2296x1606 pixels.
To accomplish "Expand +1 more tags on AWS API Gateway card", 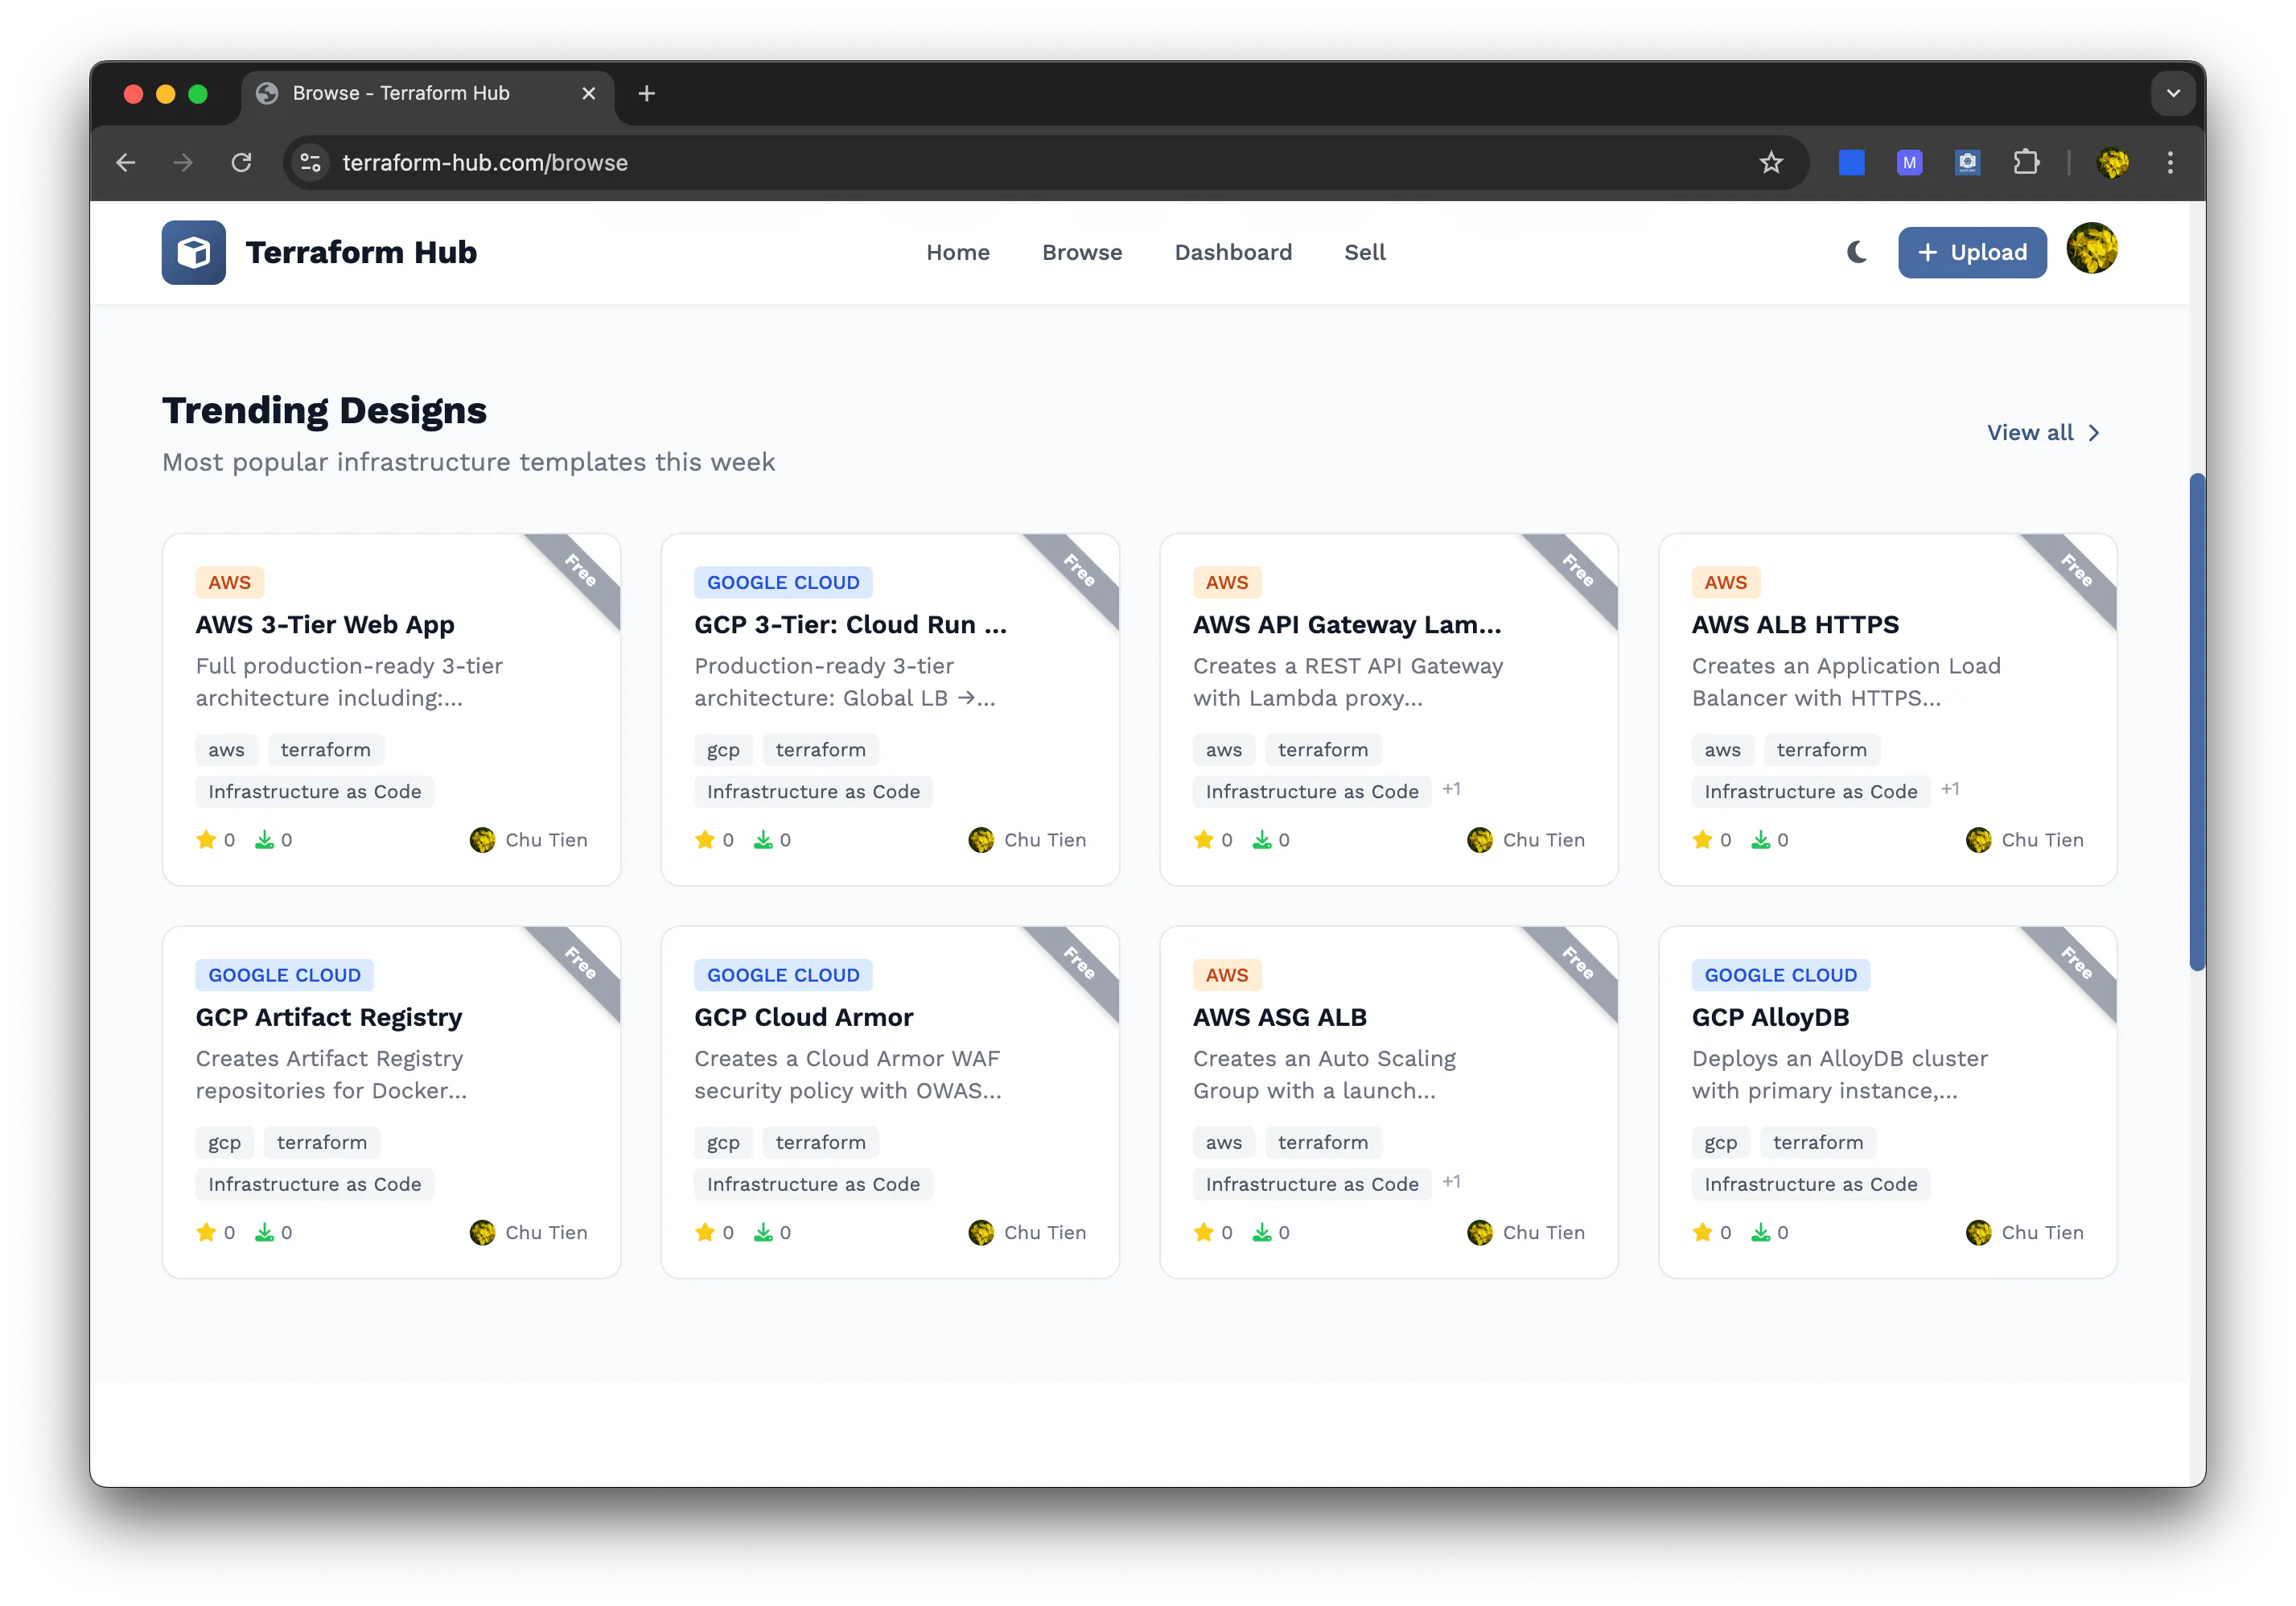I will 1451,789.
